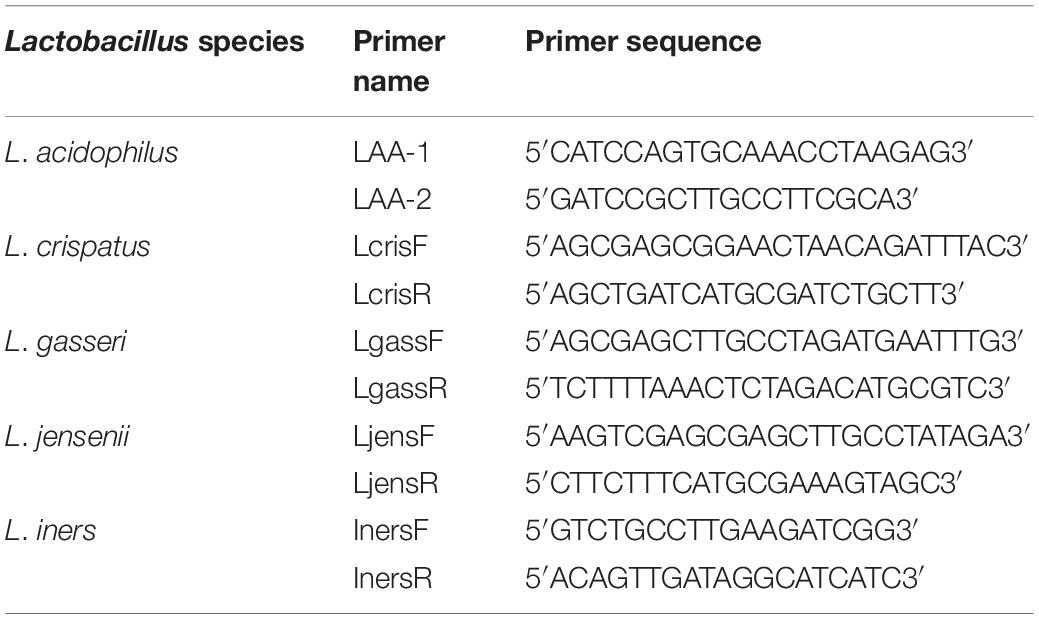Click the LAA-1 primer name
Screen dimensions: 1039x619
pyautogui.click(x=391, y=153)
